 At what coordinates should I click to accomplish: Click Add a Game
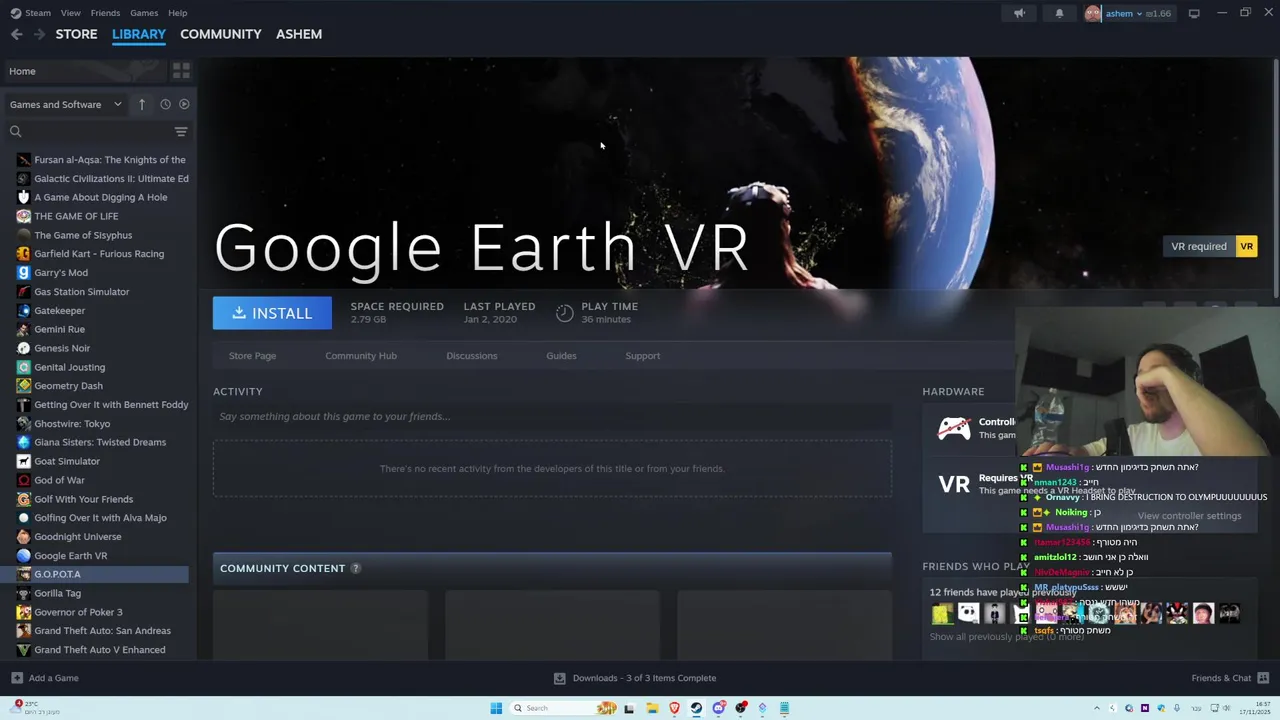click(54, 678)
